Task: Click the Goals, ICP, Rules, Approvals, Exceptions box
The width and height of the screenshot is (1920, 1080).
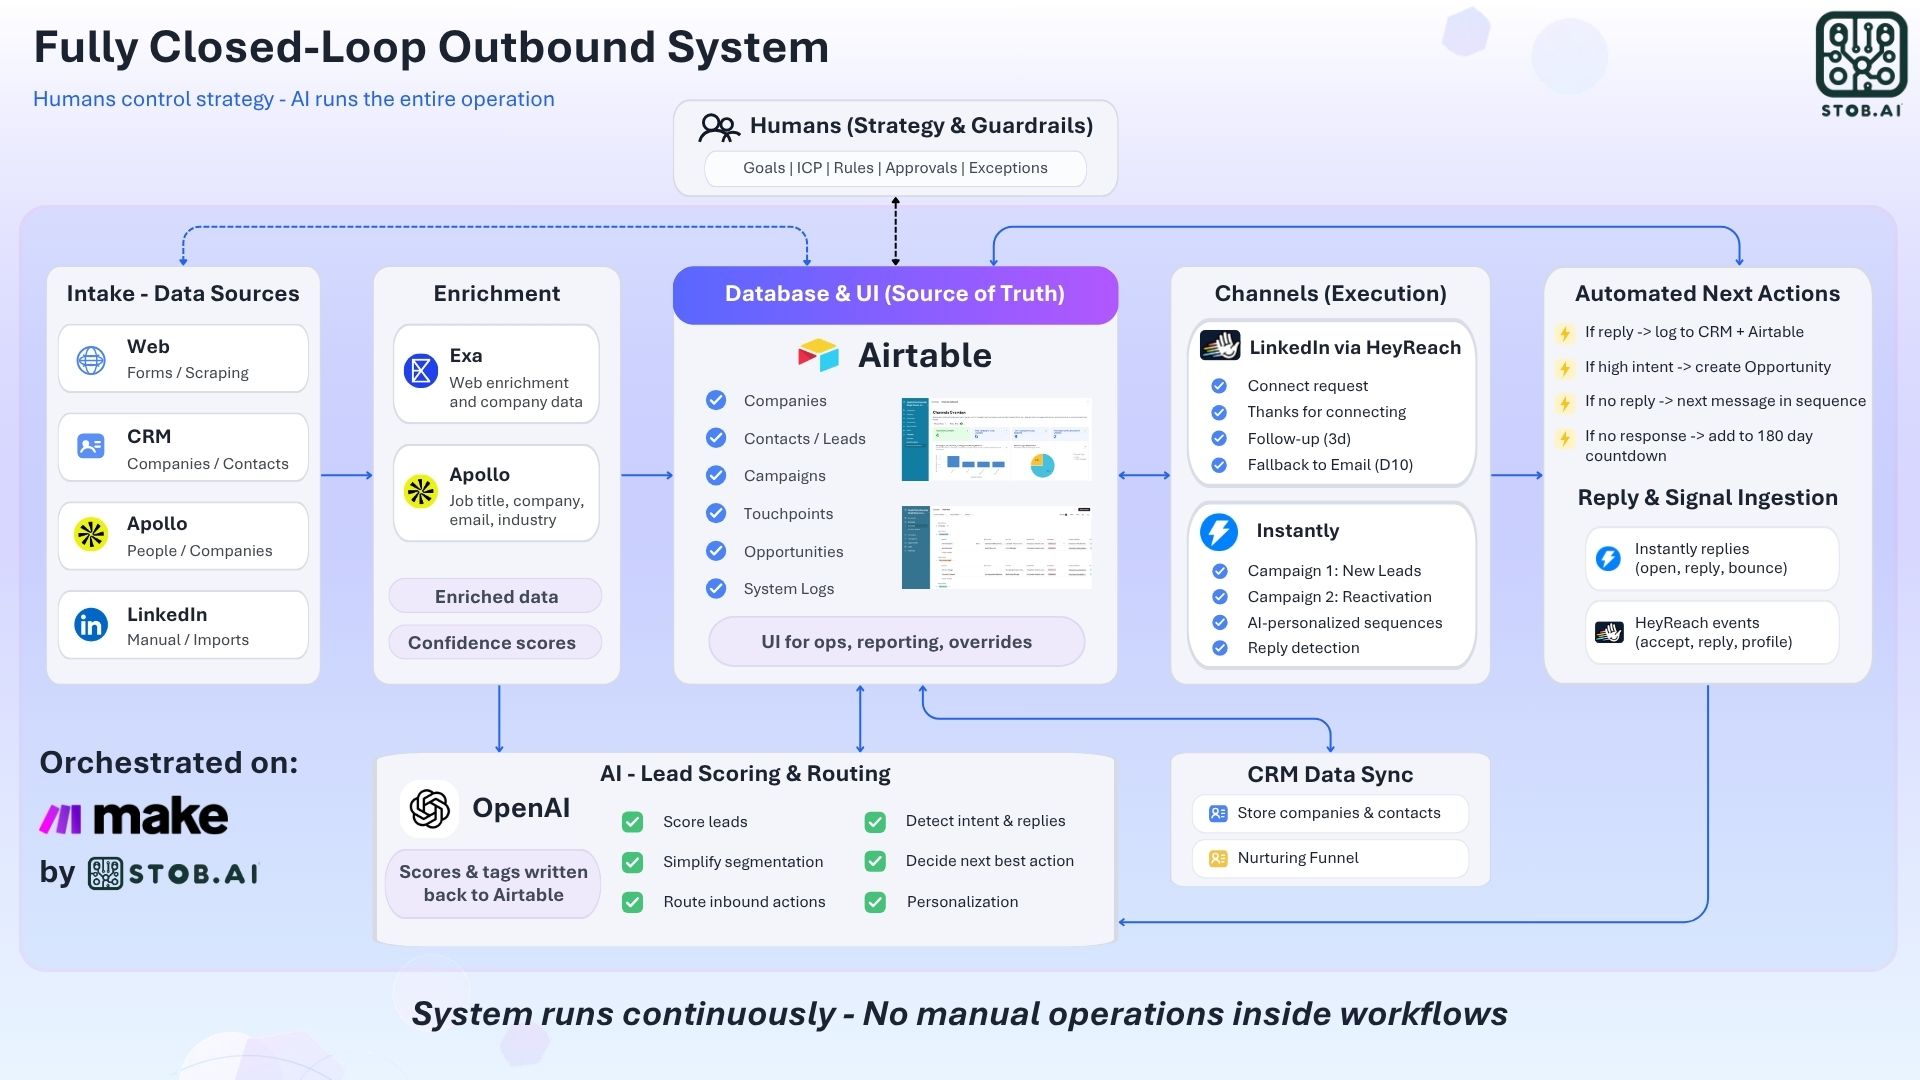Action: coord(895,169)
